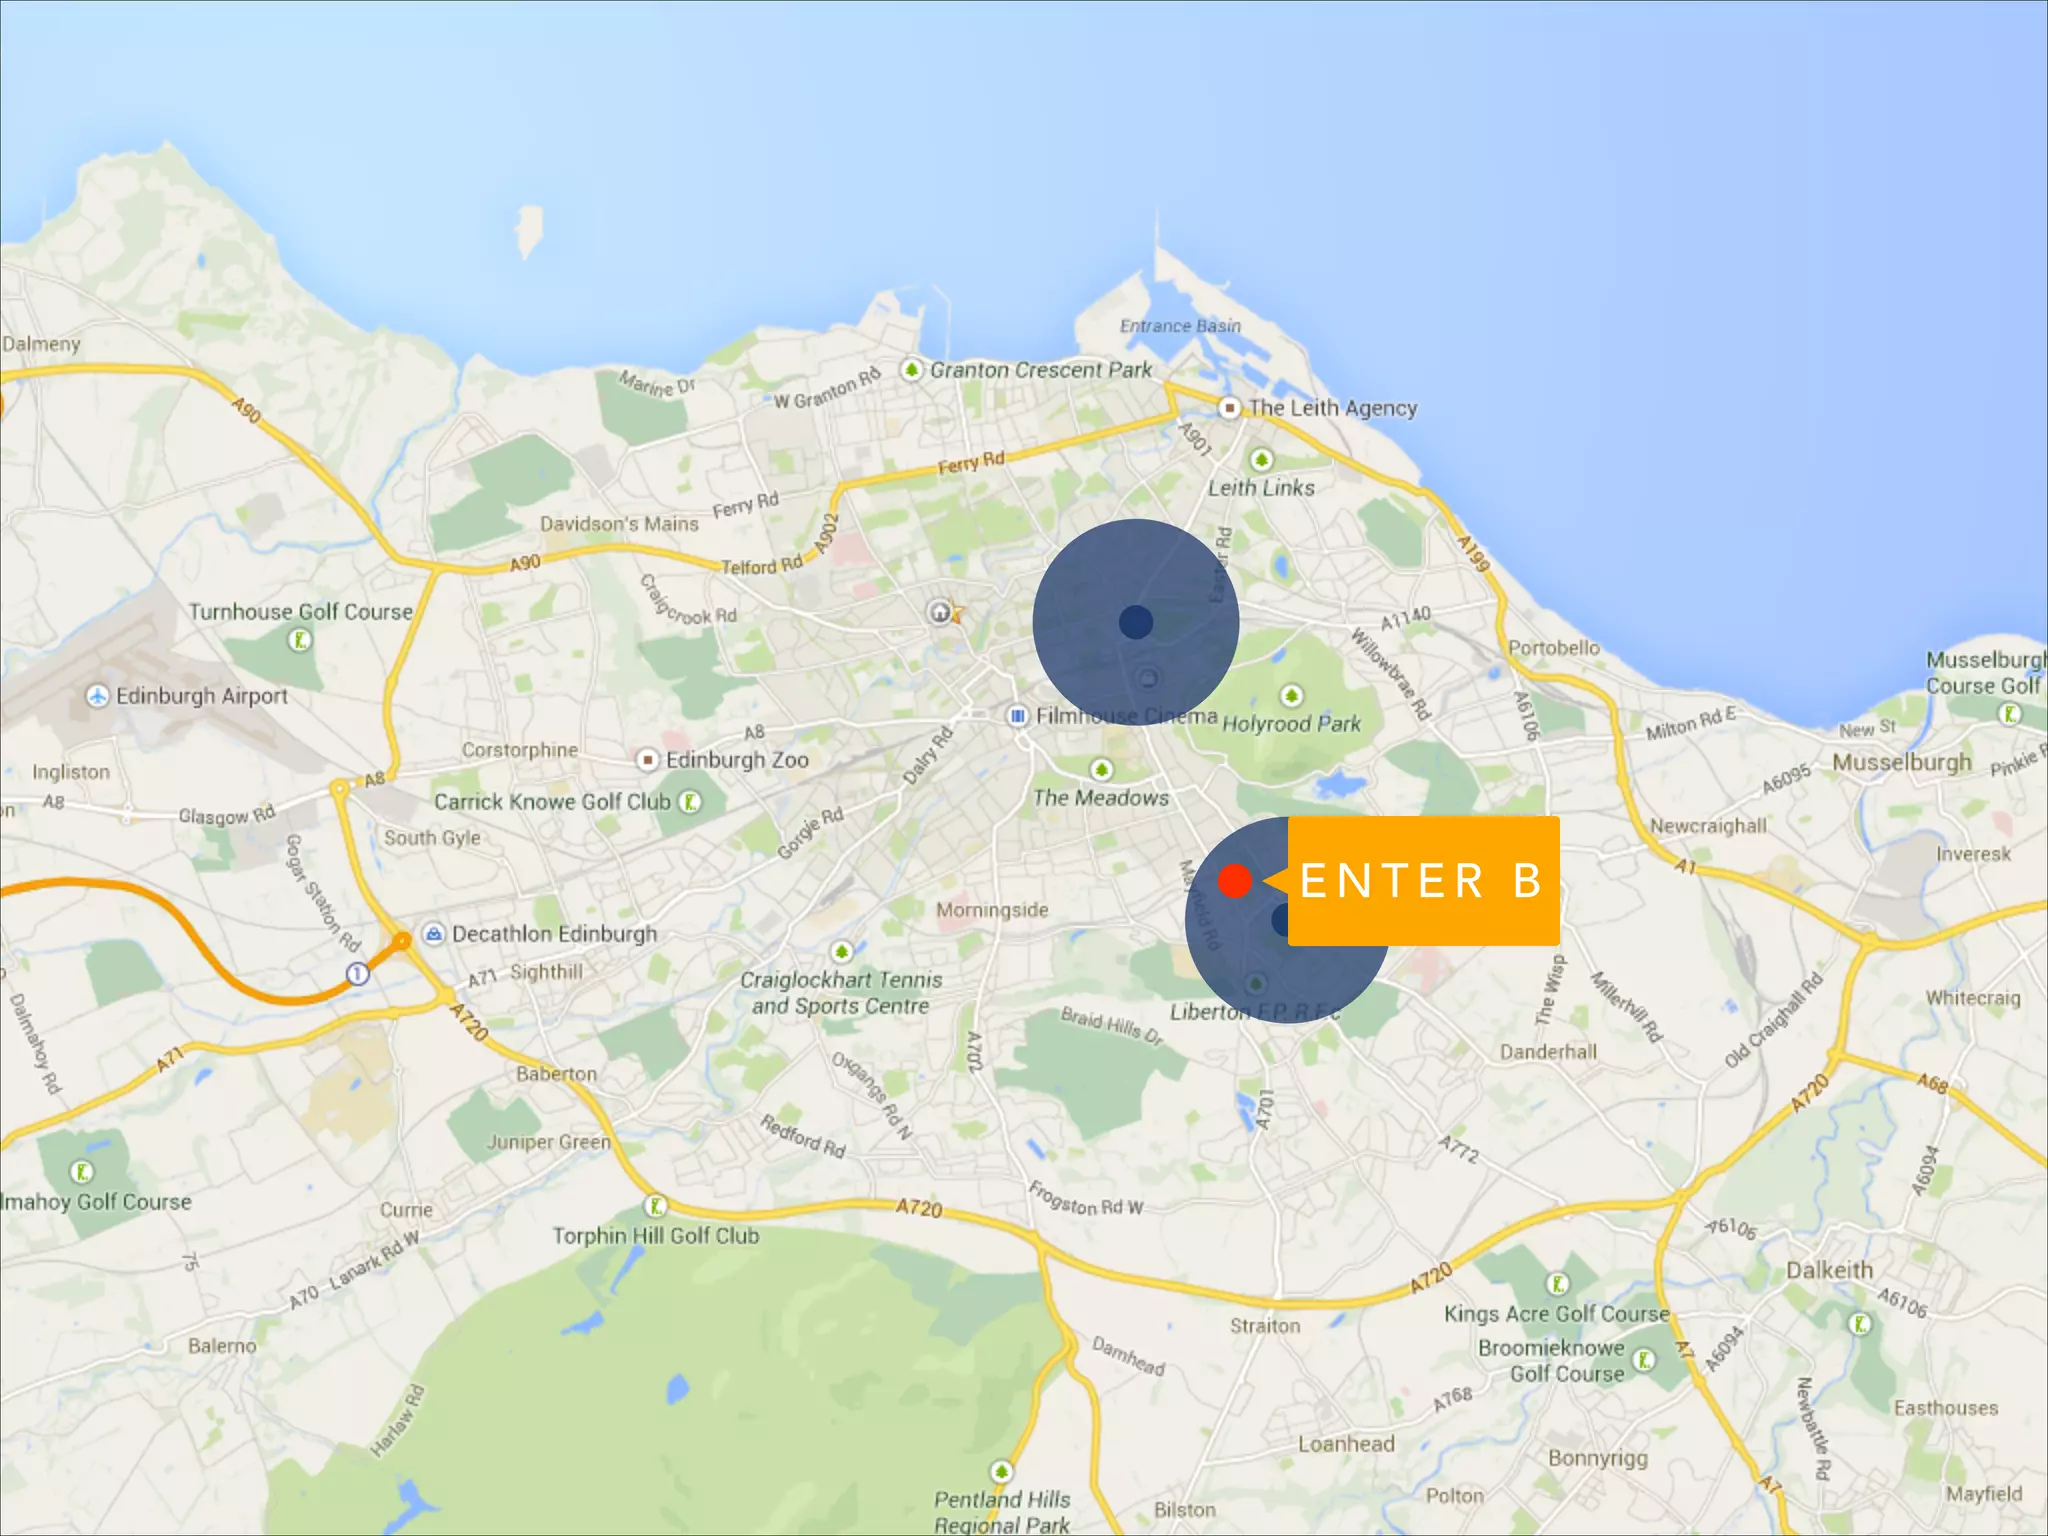Click The Leith Agency marker icon

[1229, 408]
